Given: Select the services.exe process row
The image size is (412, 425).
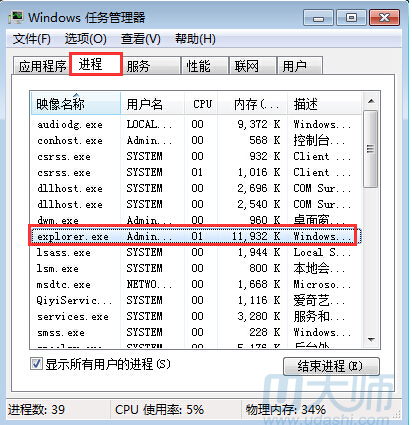Looking at the screenshot, I should coord(195,316).
